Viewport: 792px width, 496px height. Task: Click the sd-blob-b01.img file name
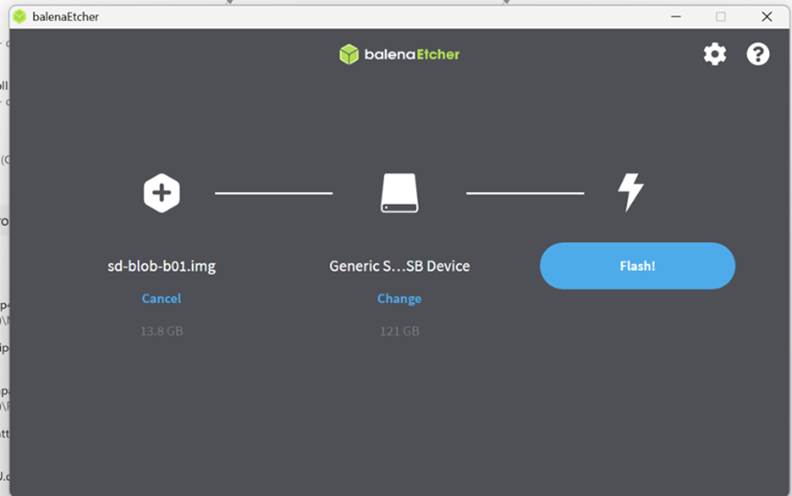click(161, 266)
